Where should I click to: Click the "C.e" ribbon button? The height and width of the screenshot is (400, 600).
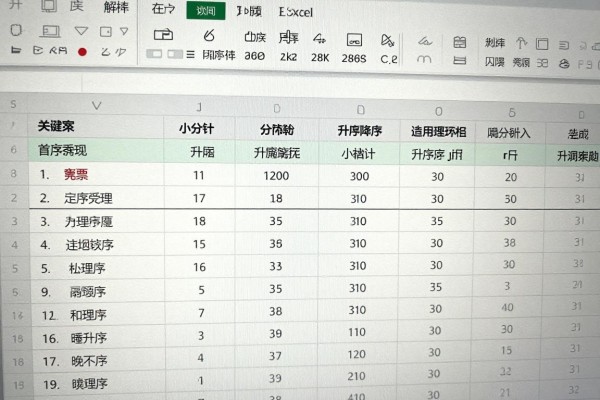389,59
